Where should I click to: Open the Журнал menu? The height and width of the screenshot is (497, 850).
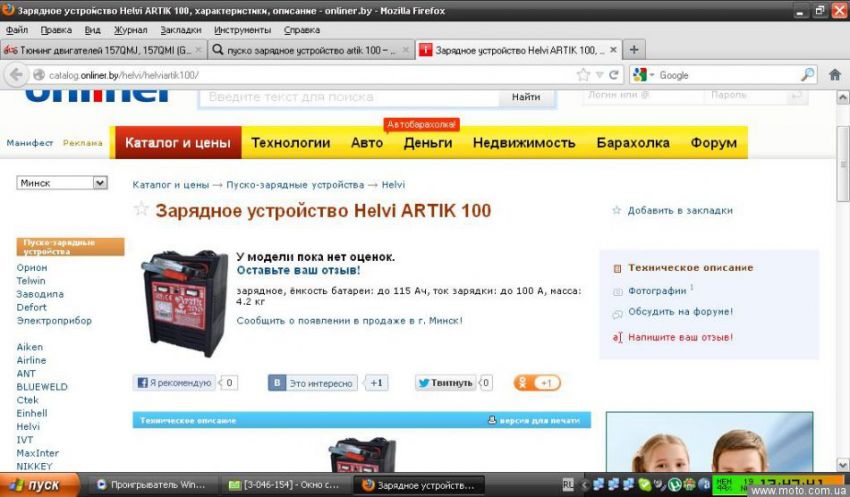point(131,30)
